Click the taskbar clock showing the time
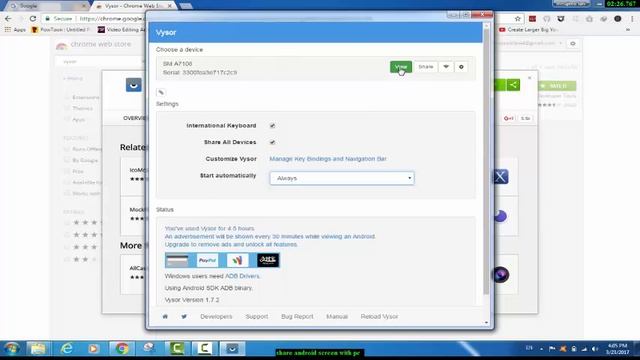The image size is (640, 360). pos(617,349)
